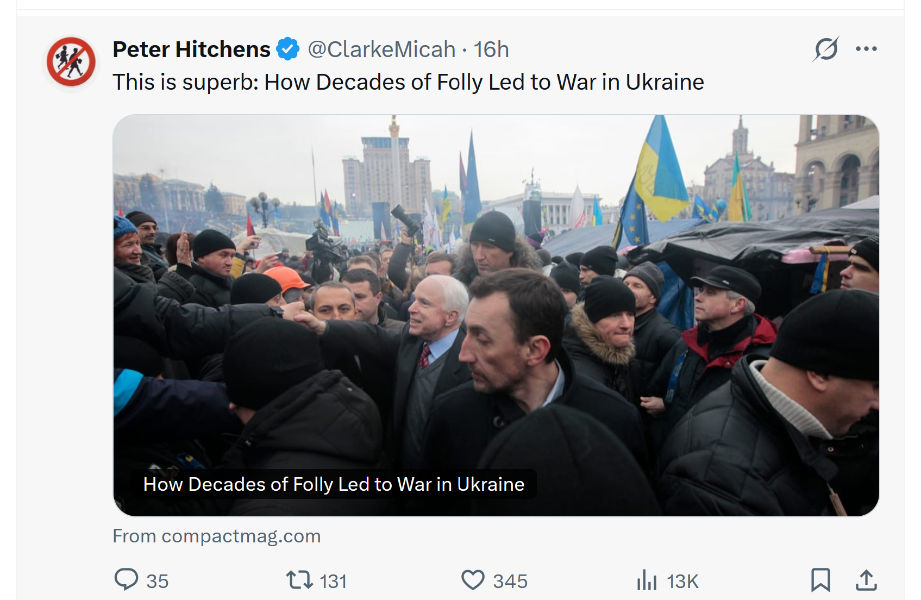Click the headline caption on the card
This screenshot has height=600, width=921.
tap(334, 484)
